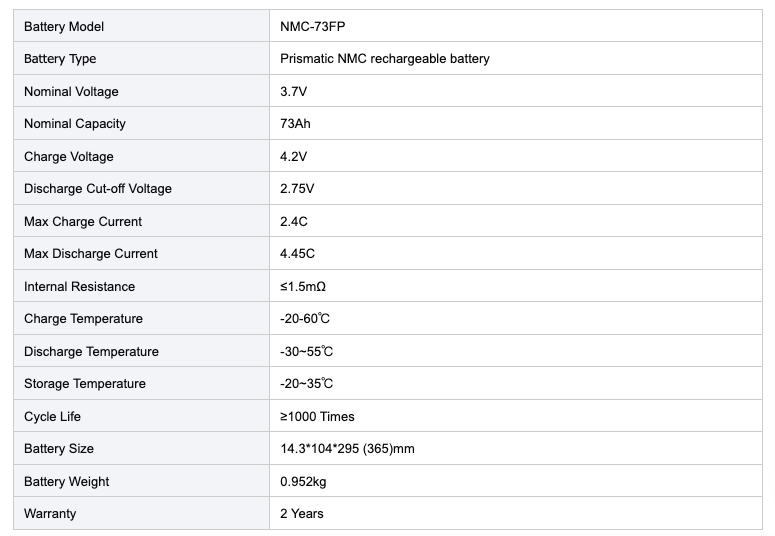Select the 73Ah capacity value
This screenshot has width=775, height=536.
[295, 124]
